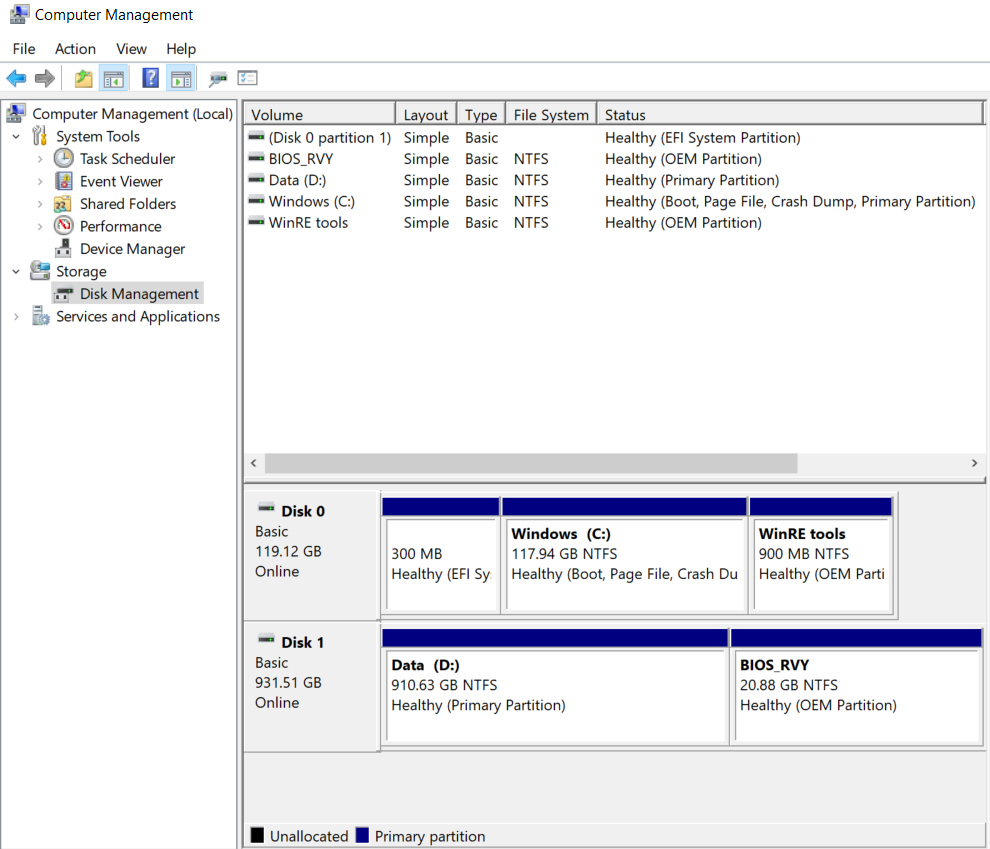This screenshot has height=849, width=990.
Task: Click the horizontal scrollbar thumb in volume list
Action: tap(531, 463)
